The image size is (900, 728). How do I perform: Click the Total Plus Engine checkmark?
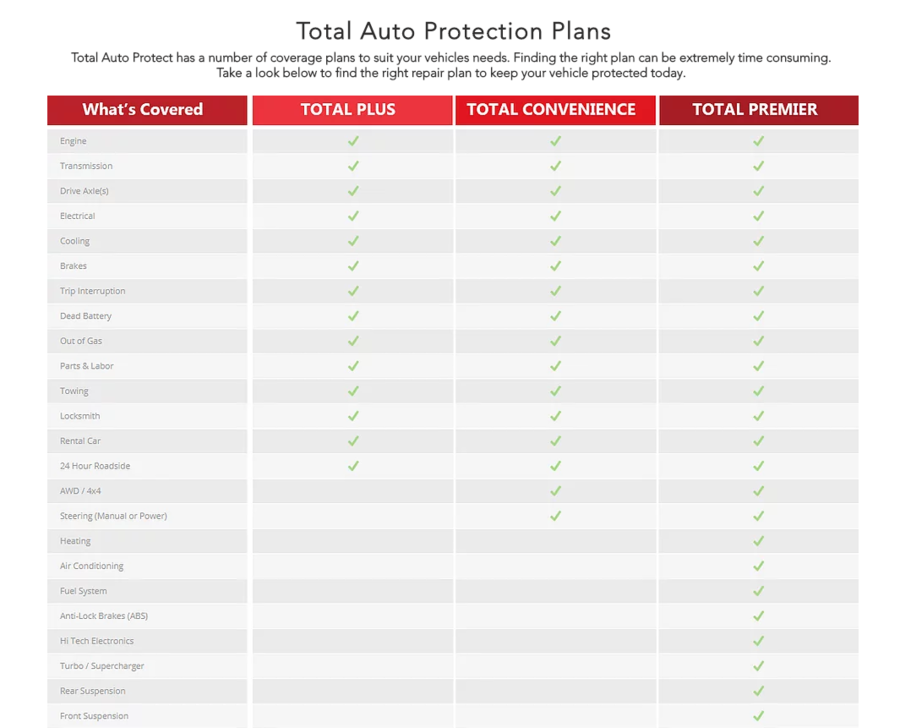(353, 141)
